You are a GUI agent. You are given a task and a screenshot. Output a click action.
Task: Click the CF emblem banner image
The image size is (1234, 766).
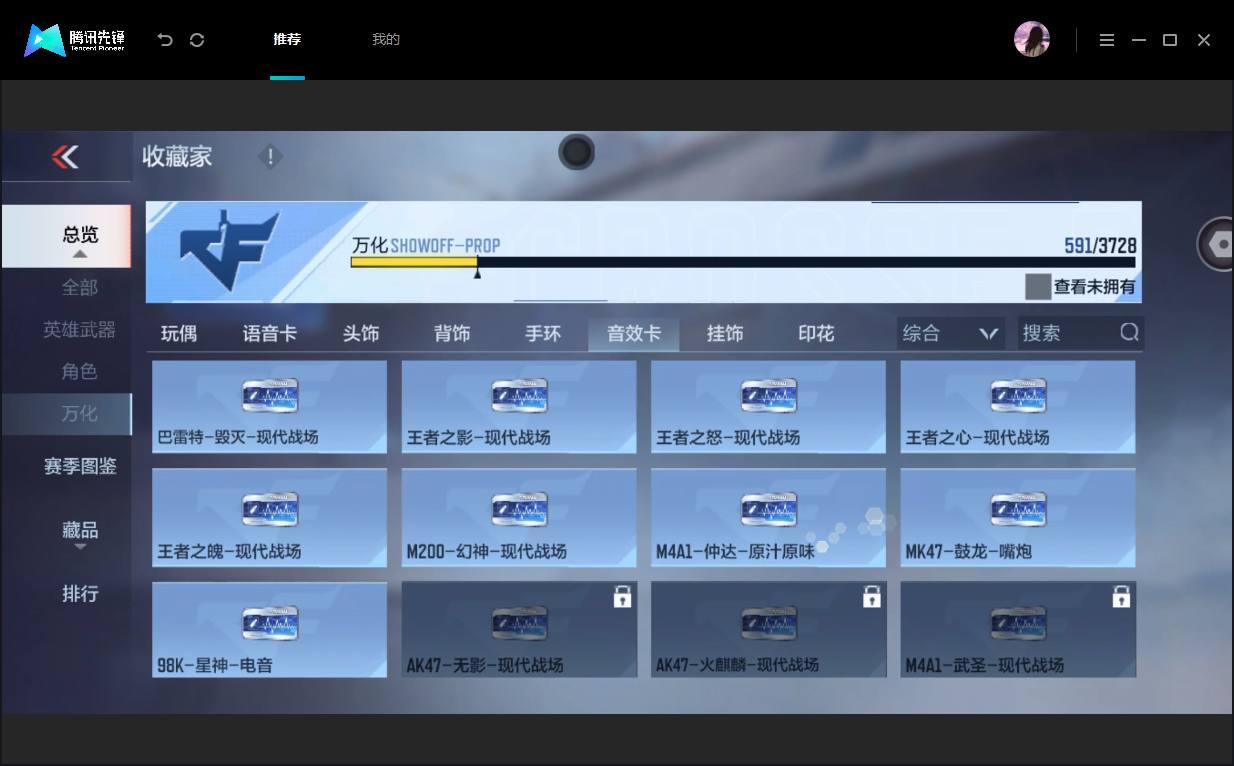point(230,251)
